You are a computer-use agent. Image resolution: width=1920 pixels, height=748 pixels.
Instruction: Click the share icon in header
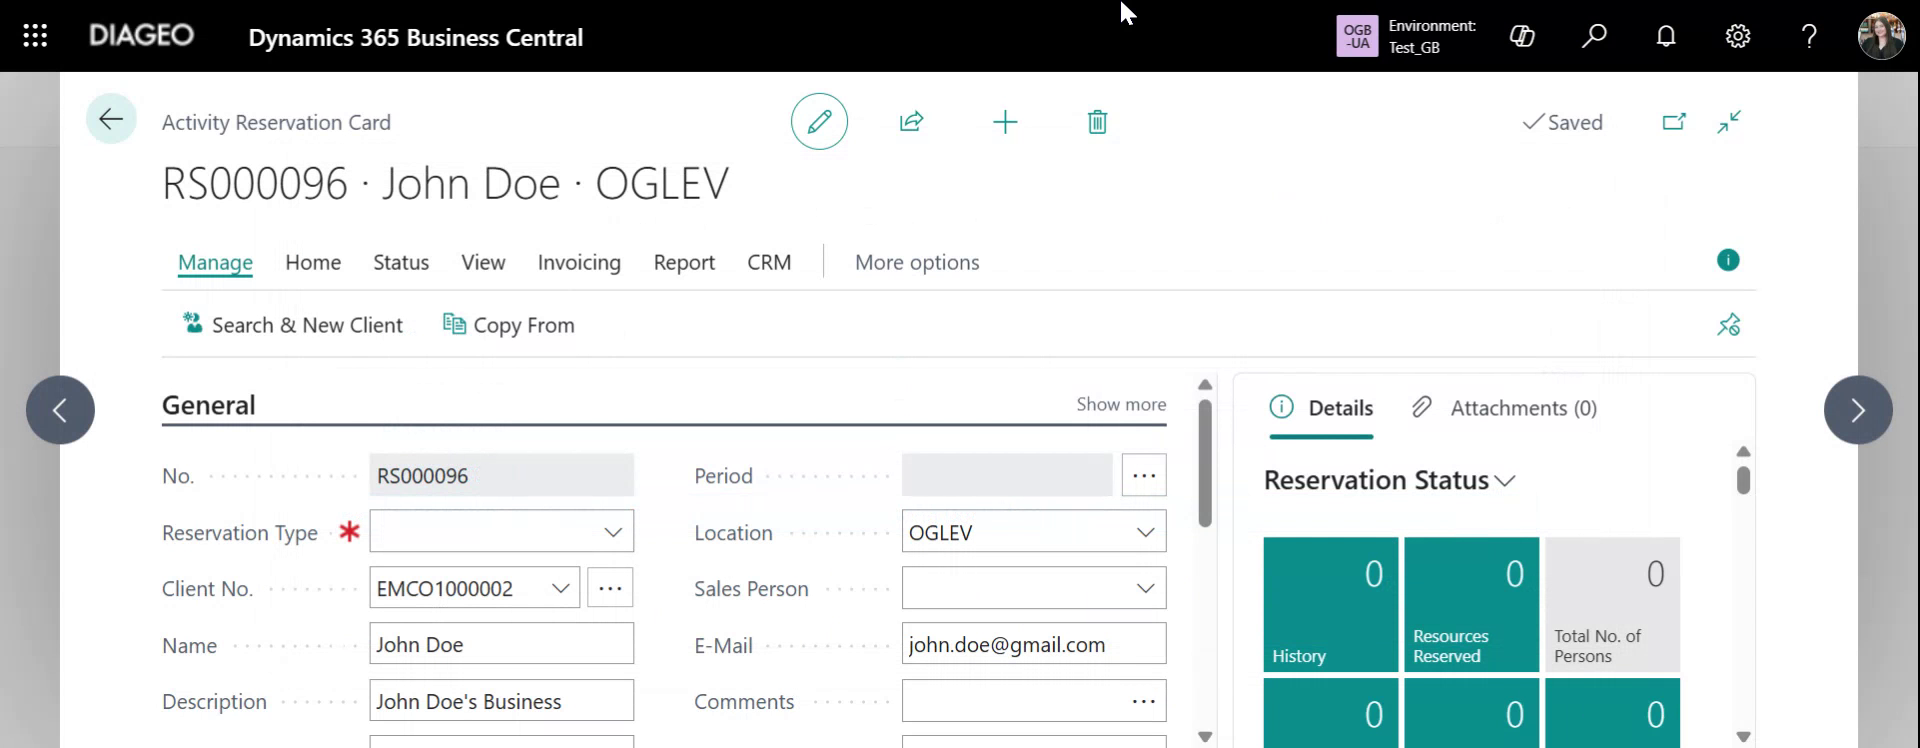tap(911, 122)
